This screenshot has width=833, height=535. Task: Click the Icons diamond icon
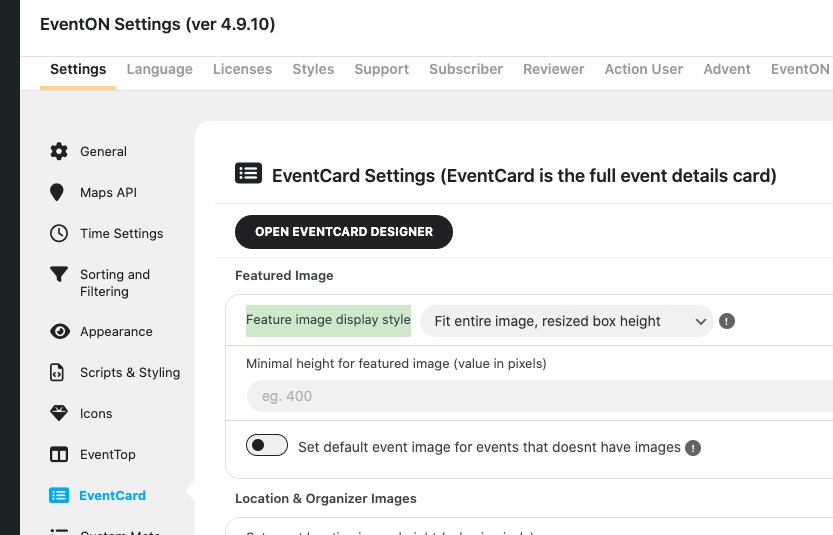coord(59,413)
